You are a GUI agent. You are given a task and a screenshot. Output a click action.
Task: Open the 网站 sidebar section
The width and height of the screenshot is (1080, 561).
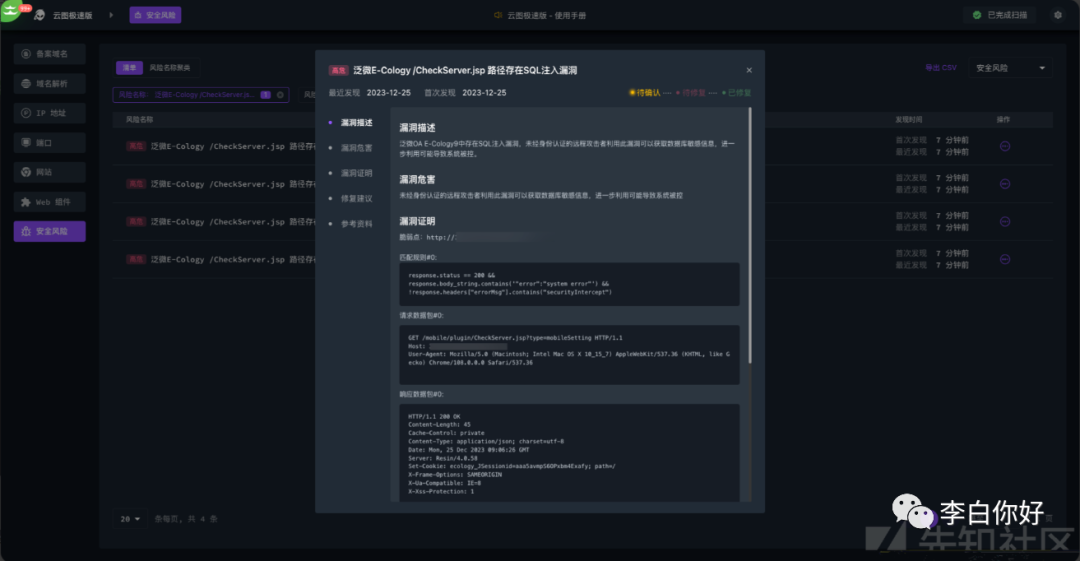pyautogui.click(x=50, y=172)
